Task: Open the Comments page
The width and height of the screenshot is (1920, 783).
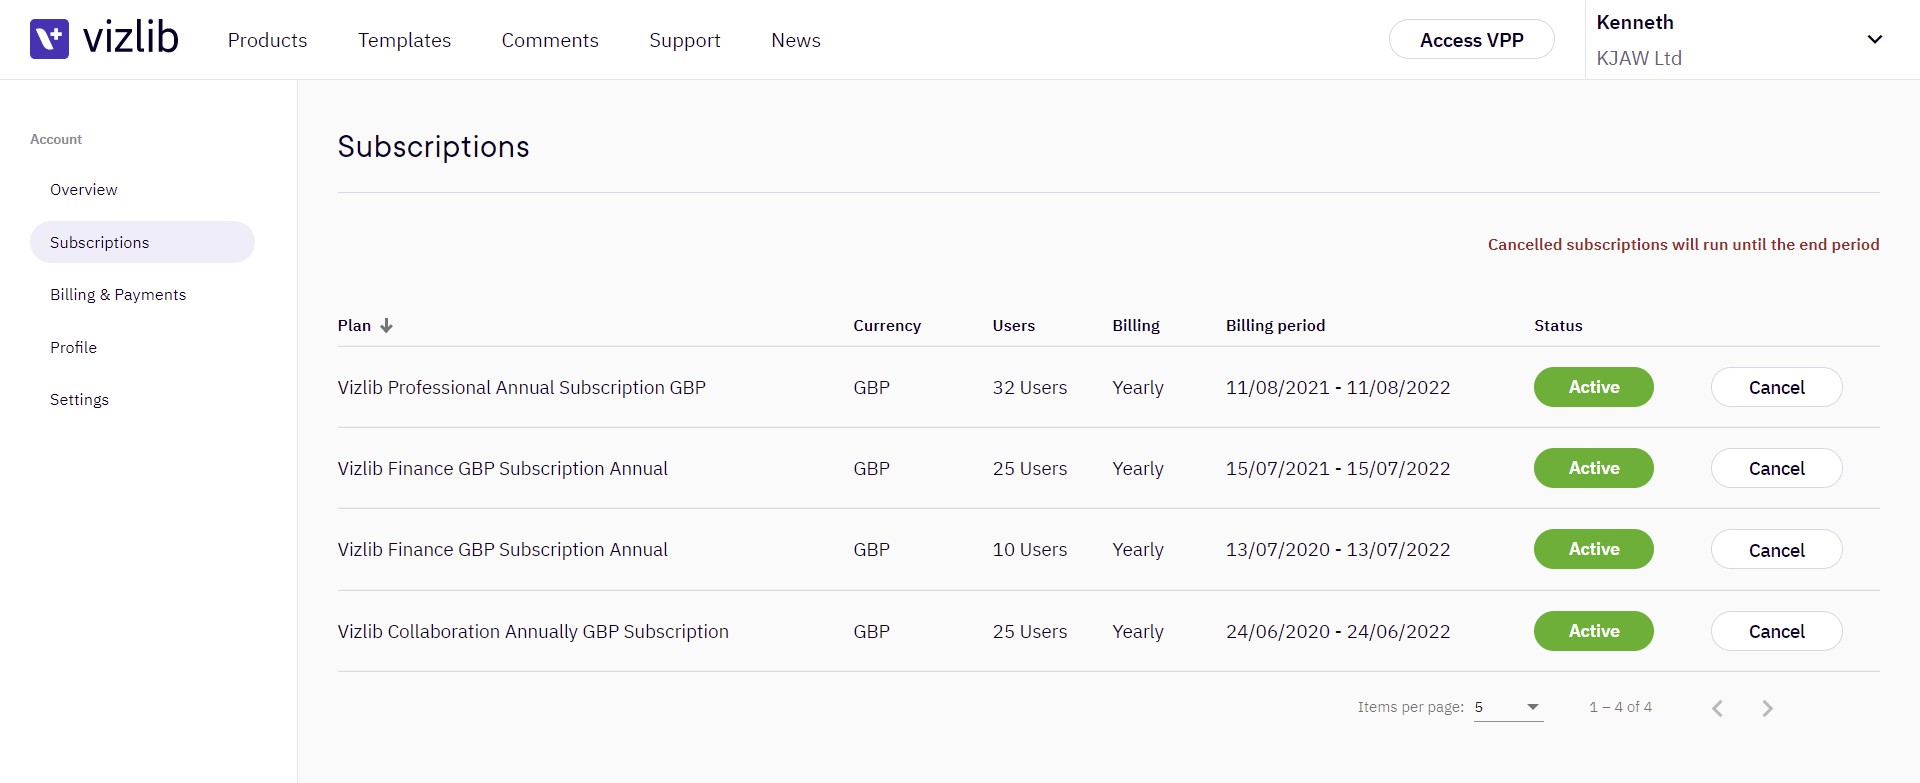Action: [550, 40]
